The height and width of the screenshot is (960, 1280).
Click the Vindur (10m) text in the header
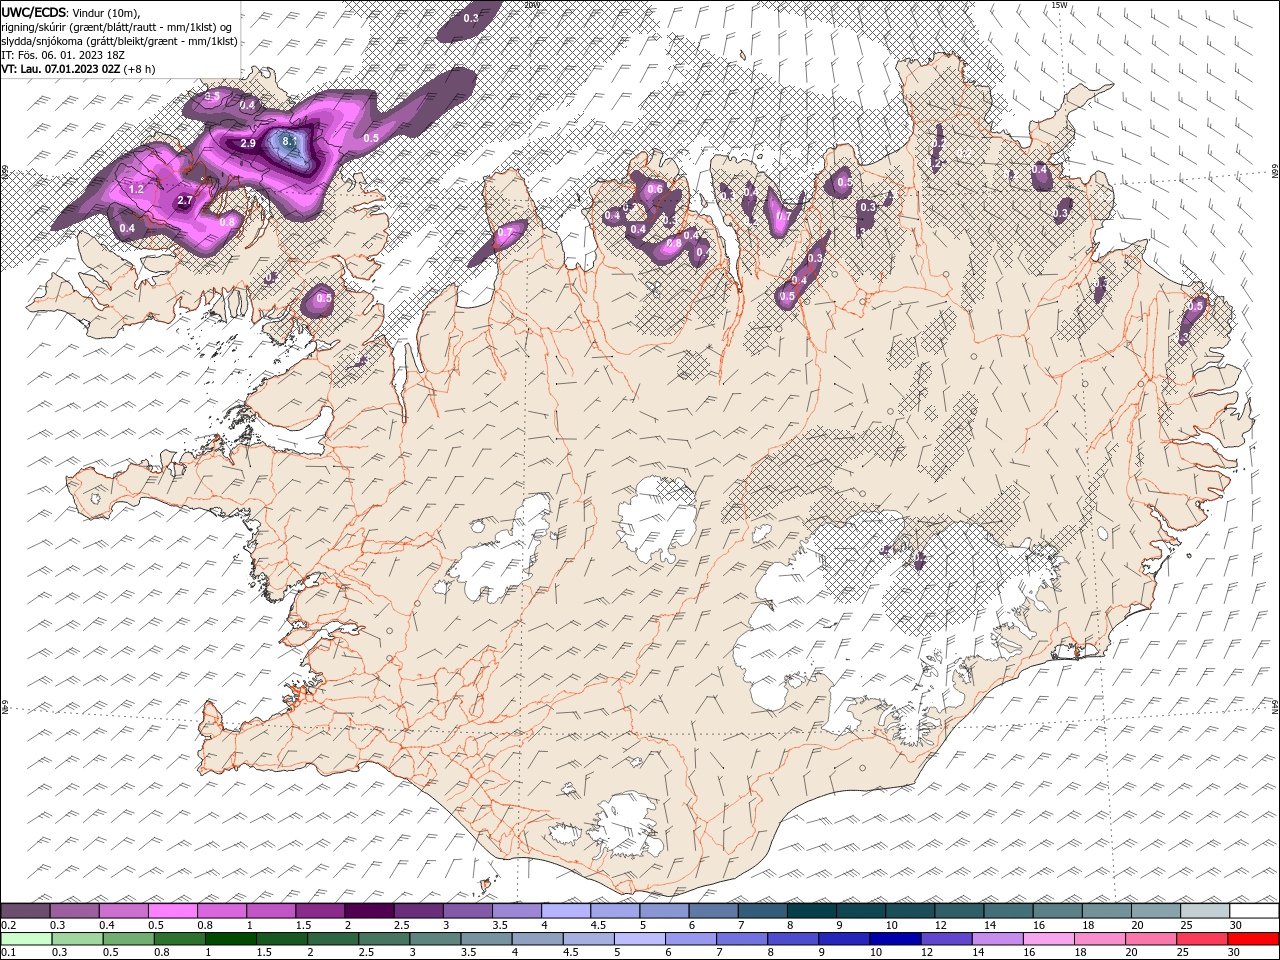point(107,12)
